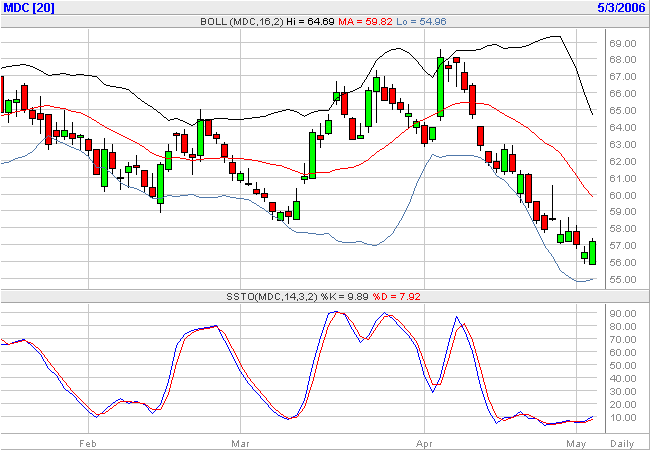Click the 70.00 stochastic axis label

[x=623, y=340]
